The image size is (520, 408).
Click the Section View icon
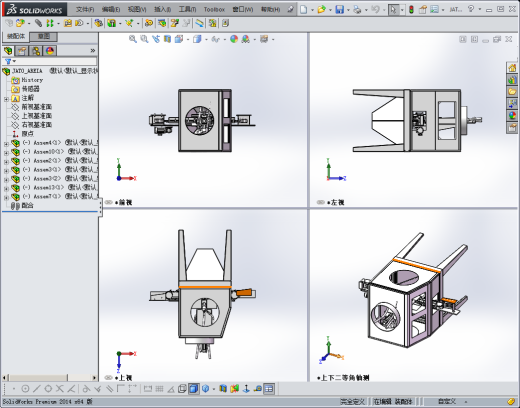pos(167,39)
